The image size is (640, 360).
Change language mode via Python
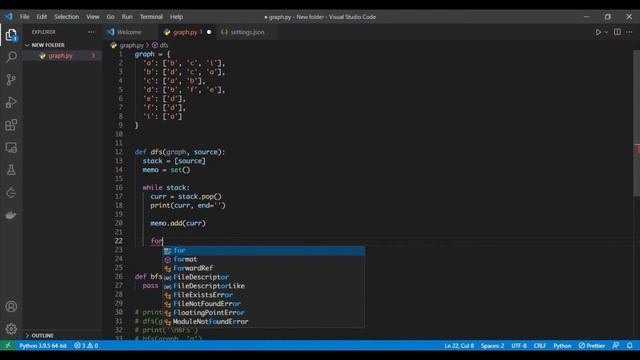tap(562, 346)
